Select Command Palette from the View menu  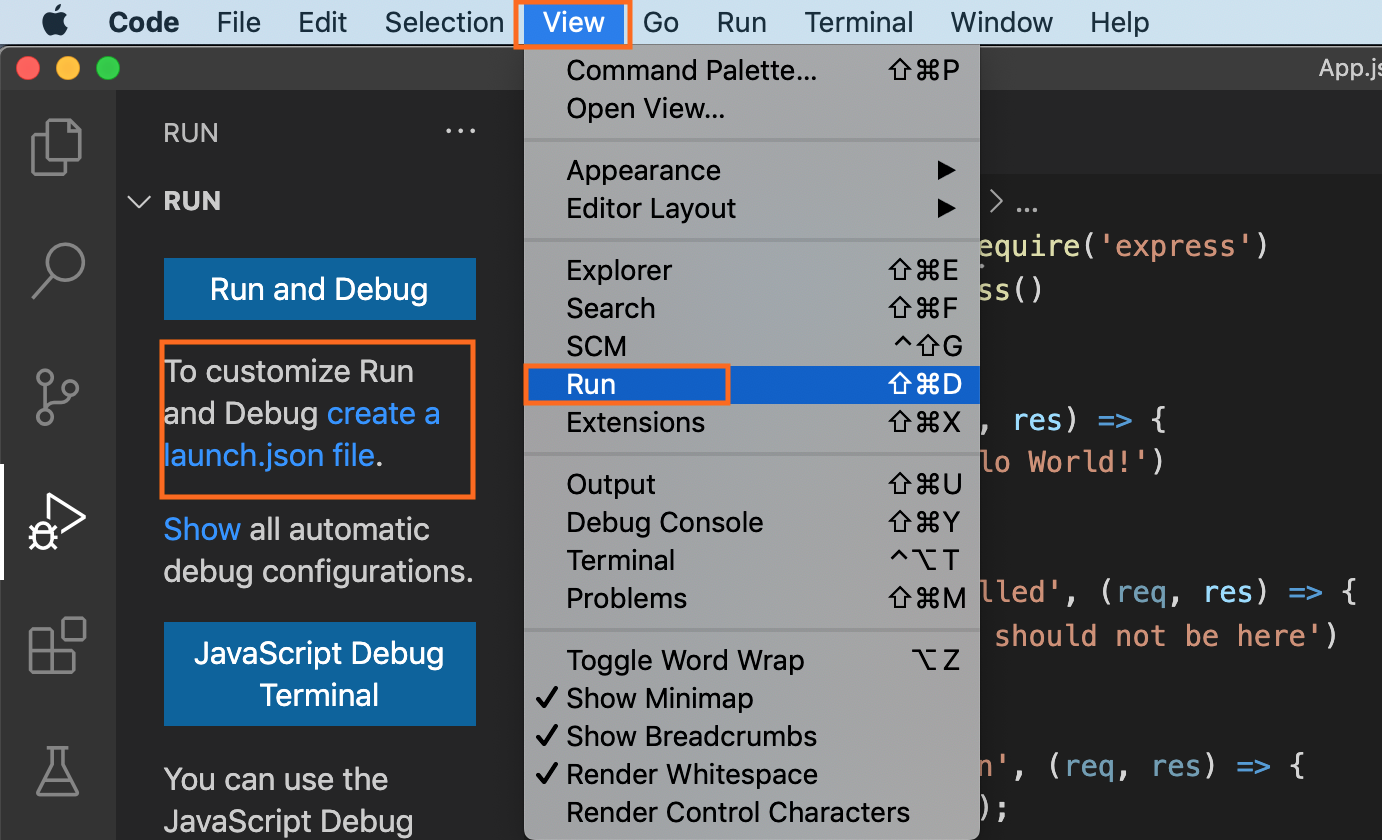tap(691, 70)
